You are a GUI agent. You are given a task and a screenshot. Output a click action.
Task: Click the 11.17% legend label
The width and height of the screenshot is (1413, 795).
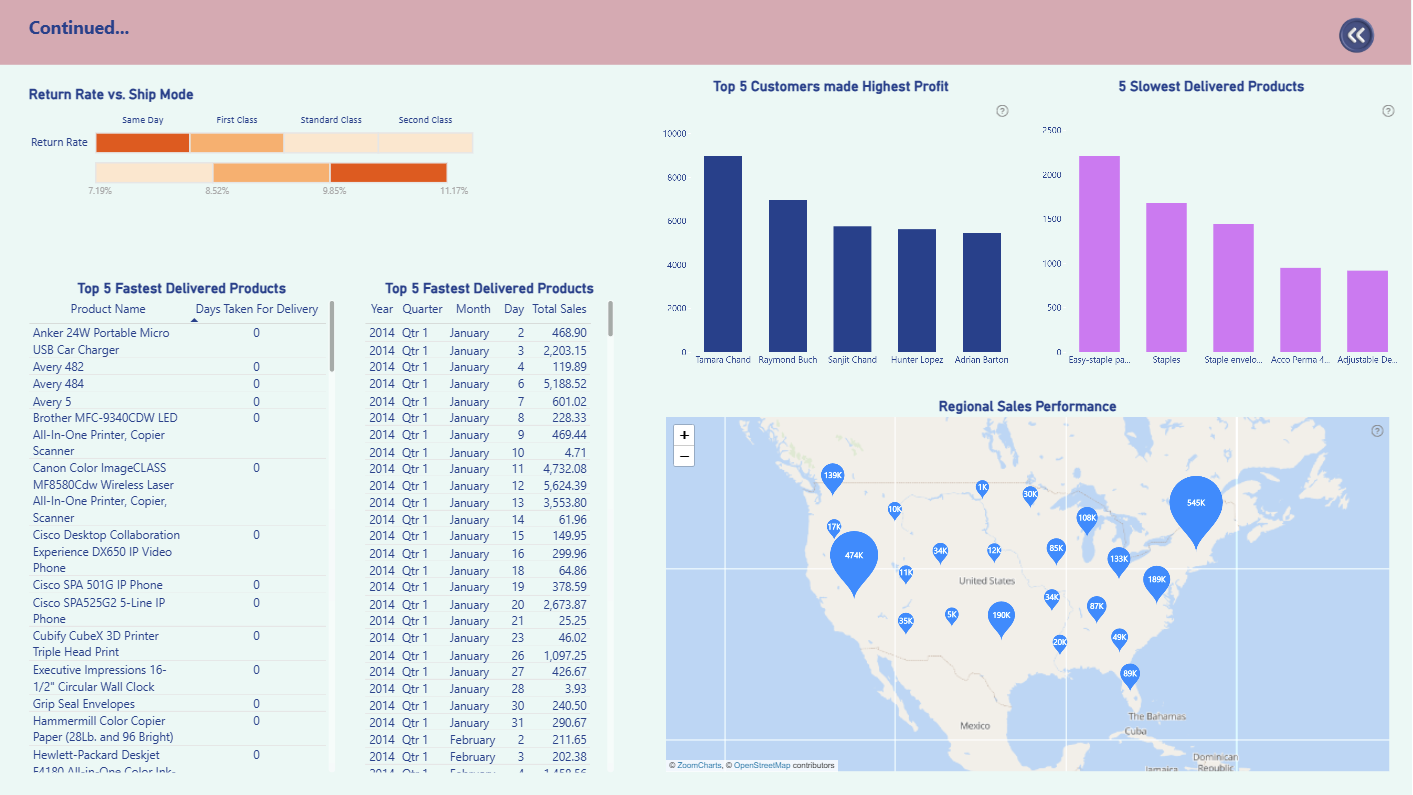point(453,190)
